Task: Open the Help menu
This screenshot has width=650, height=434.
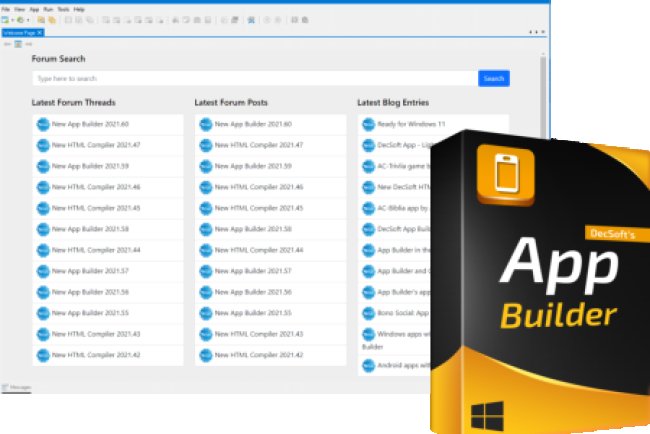Action: pyautogui.click(x=79, y=9)
